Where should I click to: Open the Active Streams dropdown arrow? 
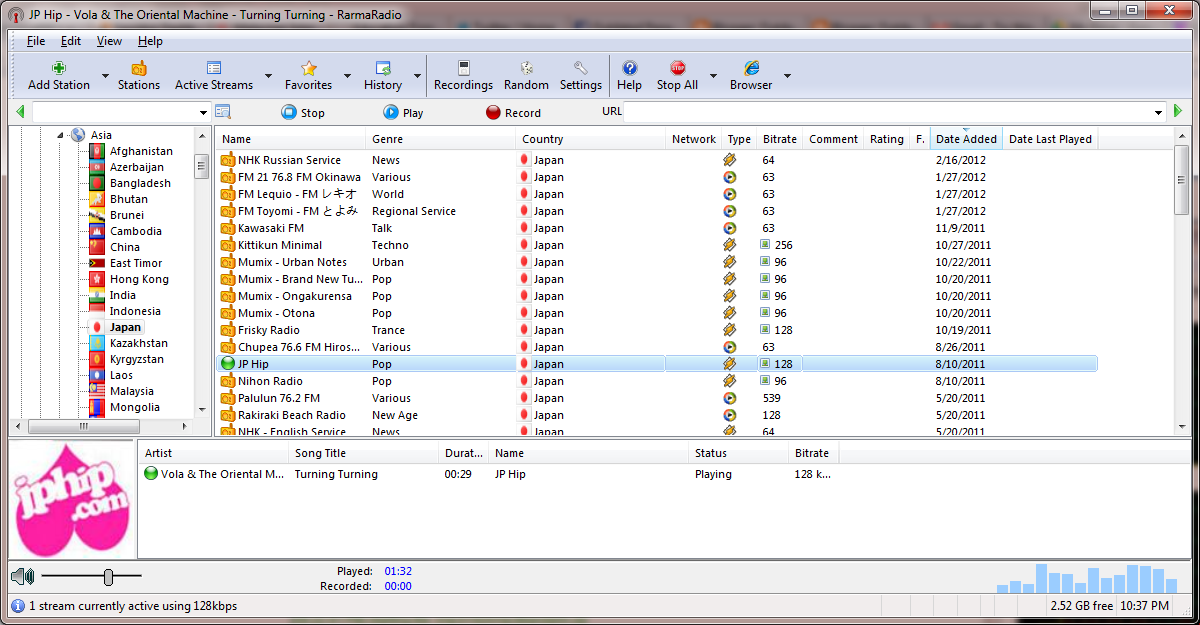tap(268, 76)
